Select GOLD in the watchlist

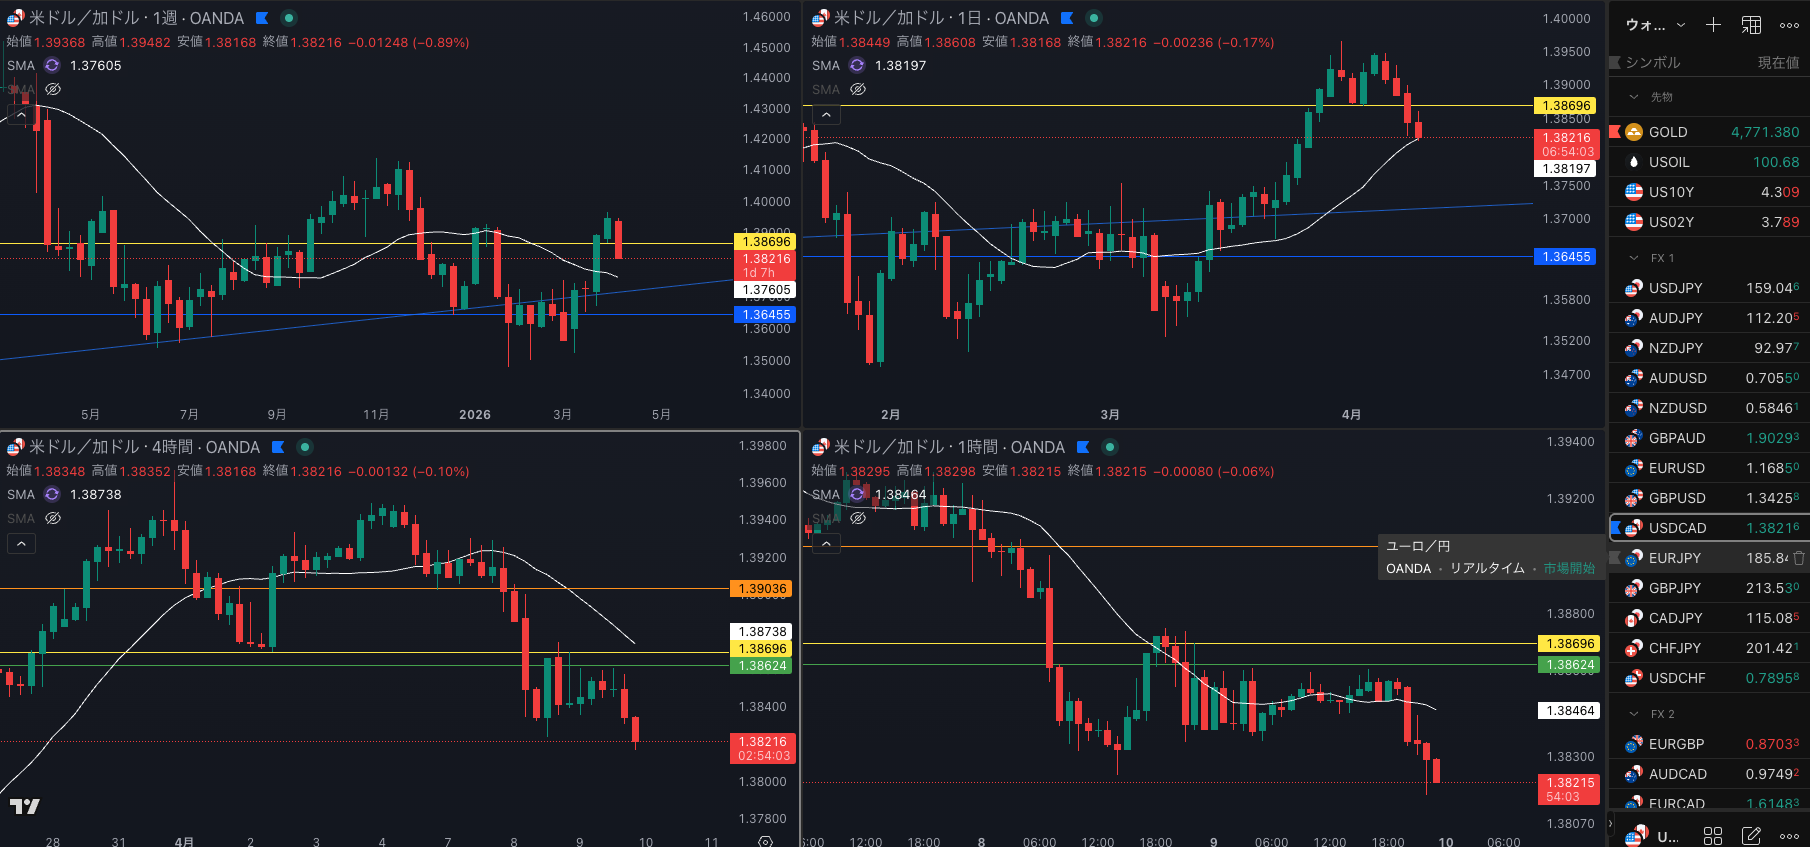coord(1667,132)
